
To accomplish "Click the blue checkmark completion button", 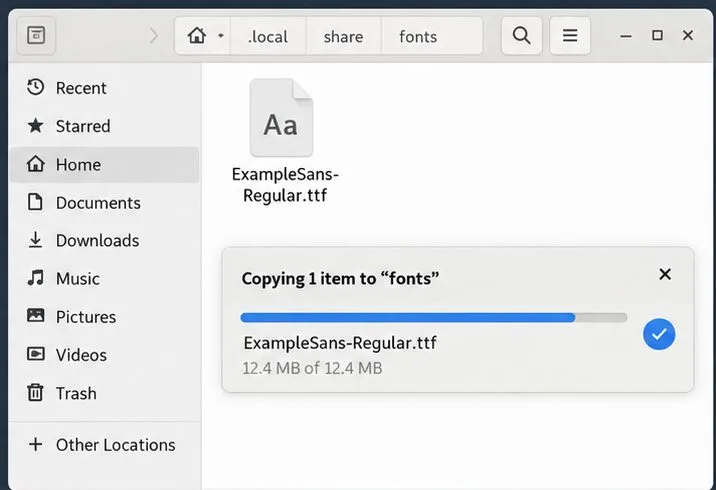I will coord(659,334).
